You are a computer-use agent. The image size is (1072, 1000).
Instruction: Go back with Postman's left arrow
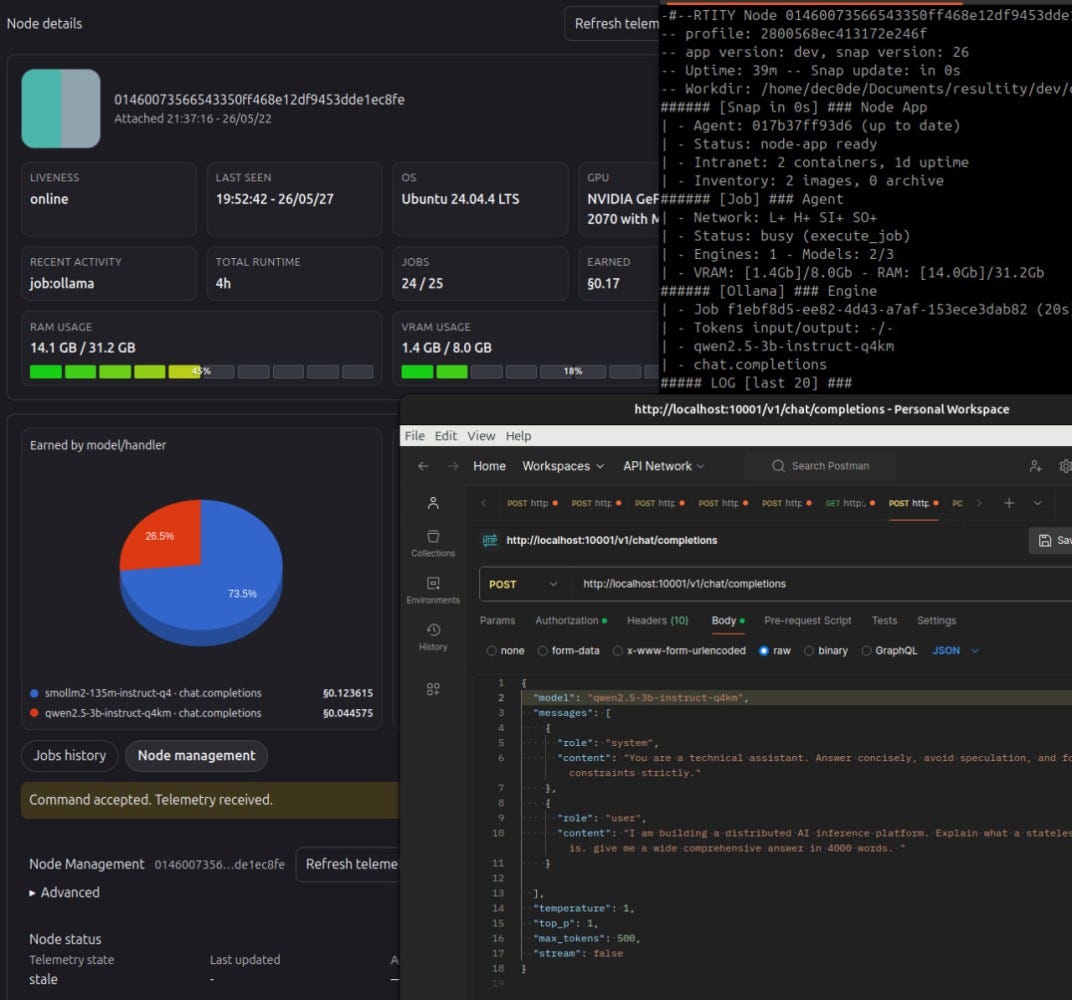[x=423, y=466]
